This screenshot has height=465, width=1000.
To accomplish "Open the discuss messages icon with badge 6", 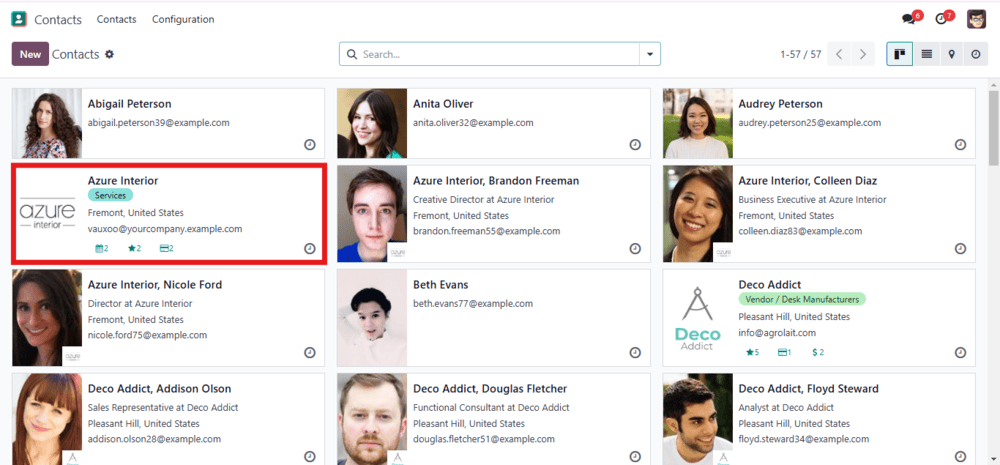I will click(908, 19).
